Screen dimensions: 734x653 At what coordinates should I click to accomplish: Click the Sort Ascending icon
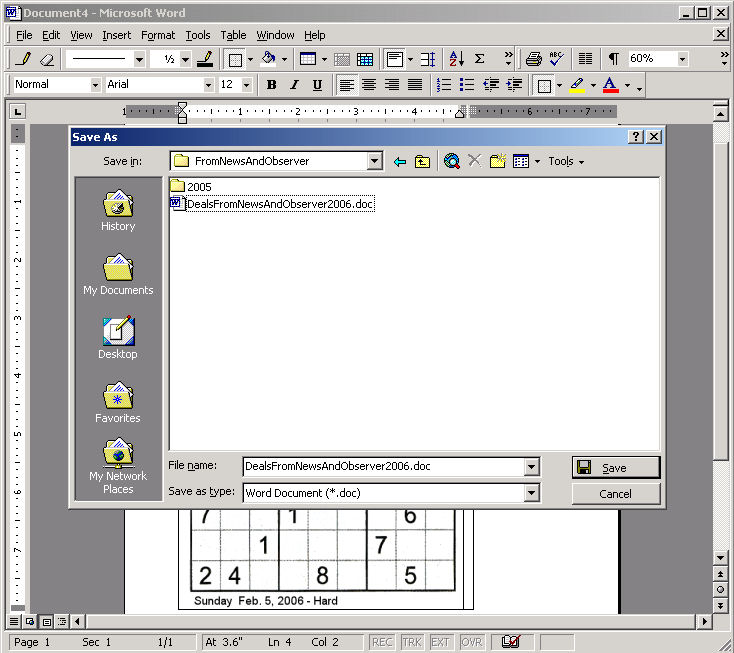tap(456, 59)
